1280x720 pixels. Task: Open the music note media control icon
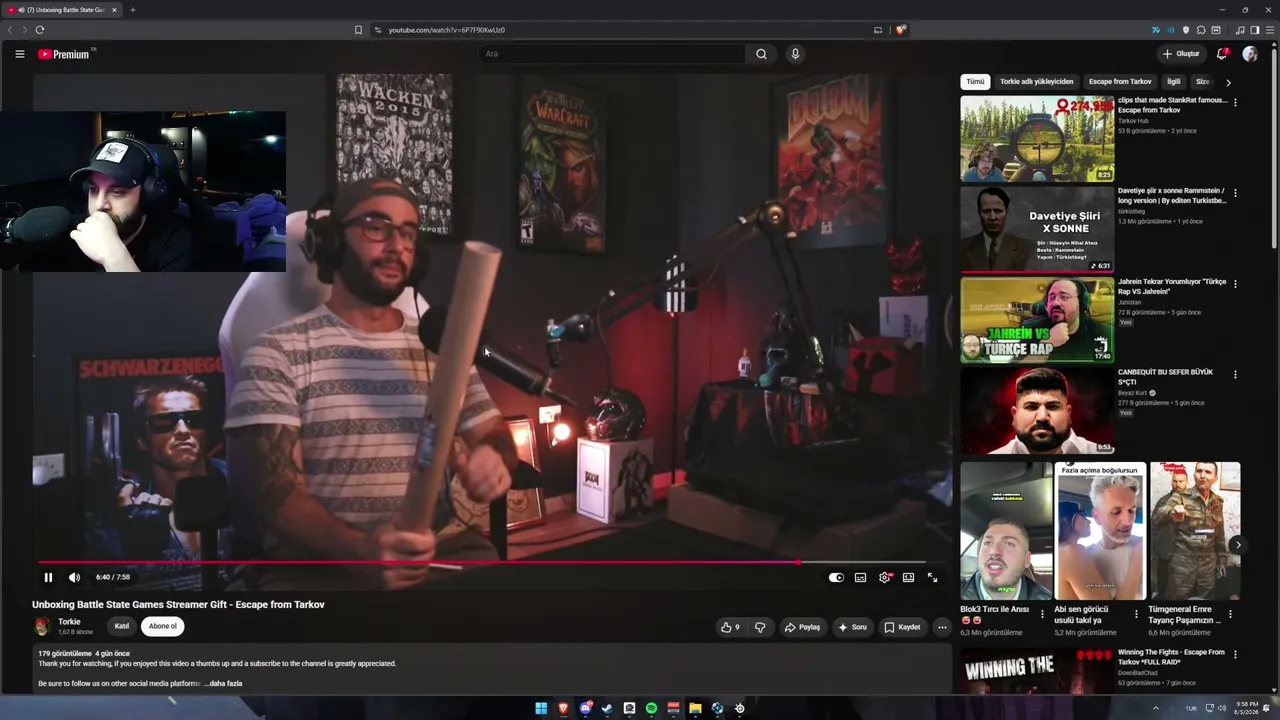1240,30
